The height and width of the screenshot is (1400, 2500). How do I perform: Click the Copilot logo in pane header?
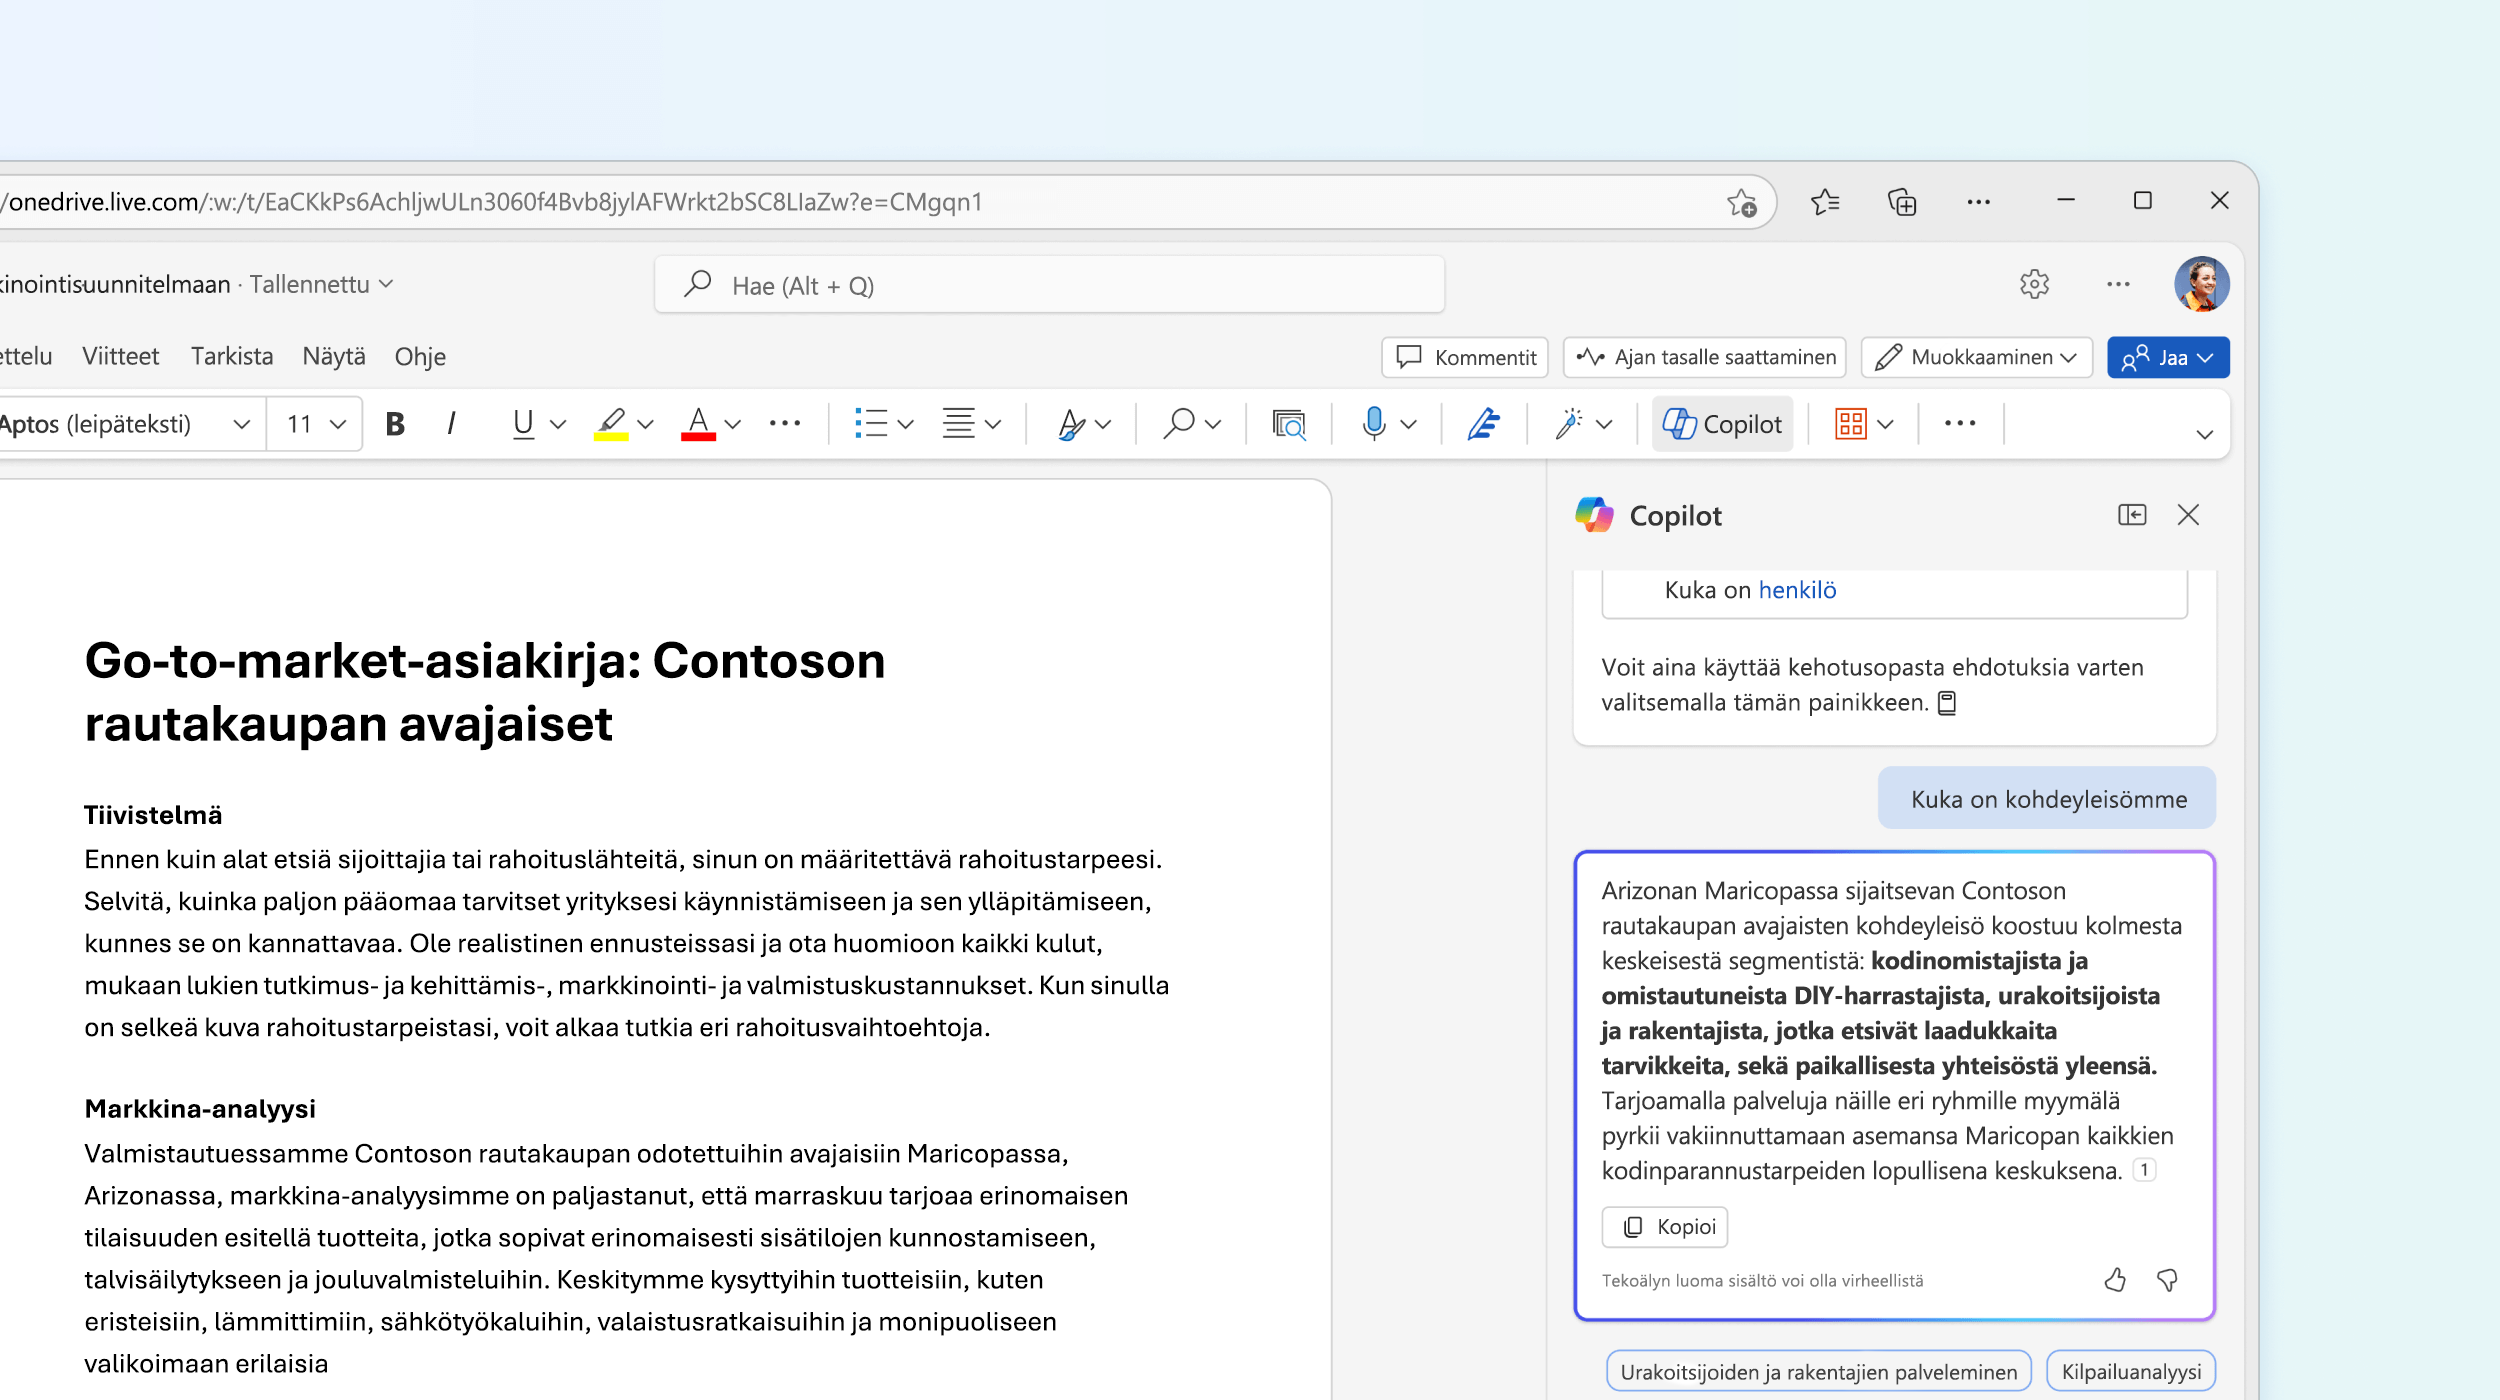coord(1595,515)
